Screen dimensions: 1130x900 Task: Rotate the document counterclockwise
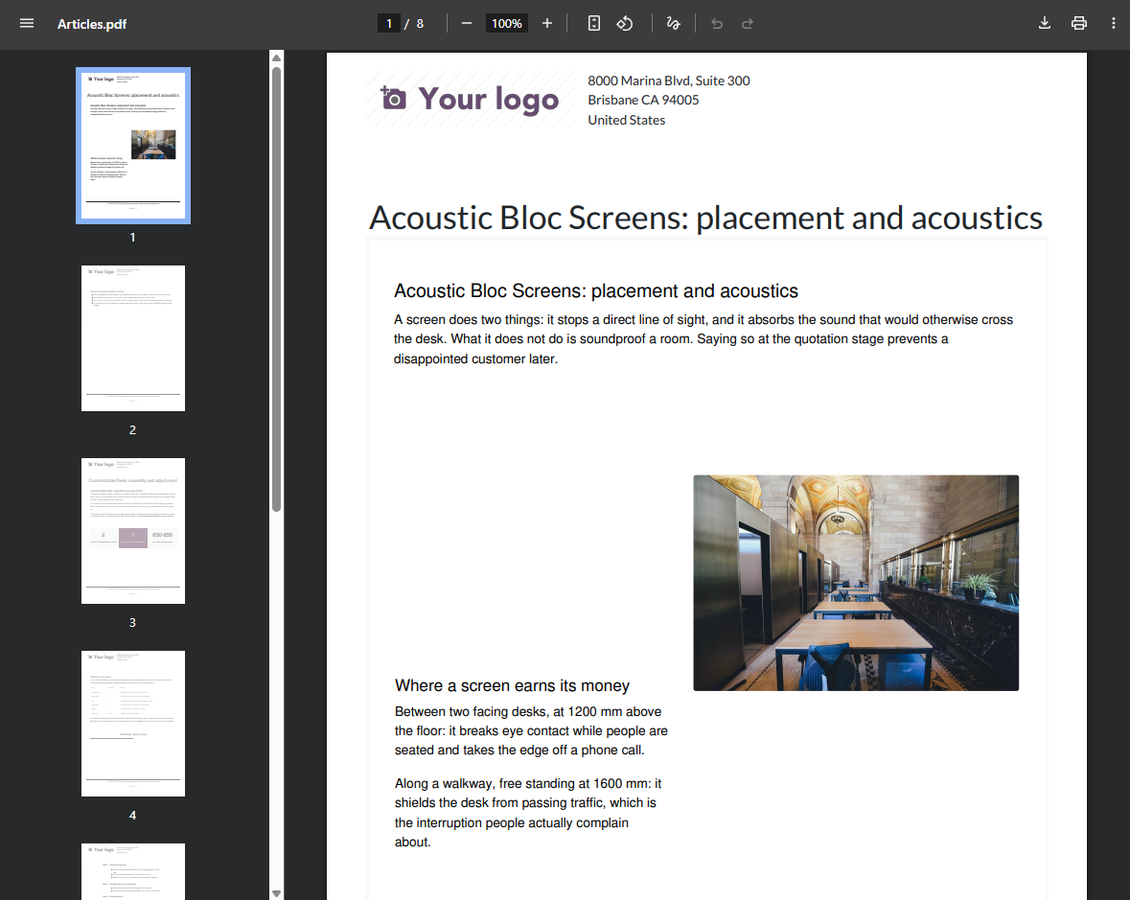625,24
